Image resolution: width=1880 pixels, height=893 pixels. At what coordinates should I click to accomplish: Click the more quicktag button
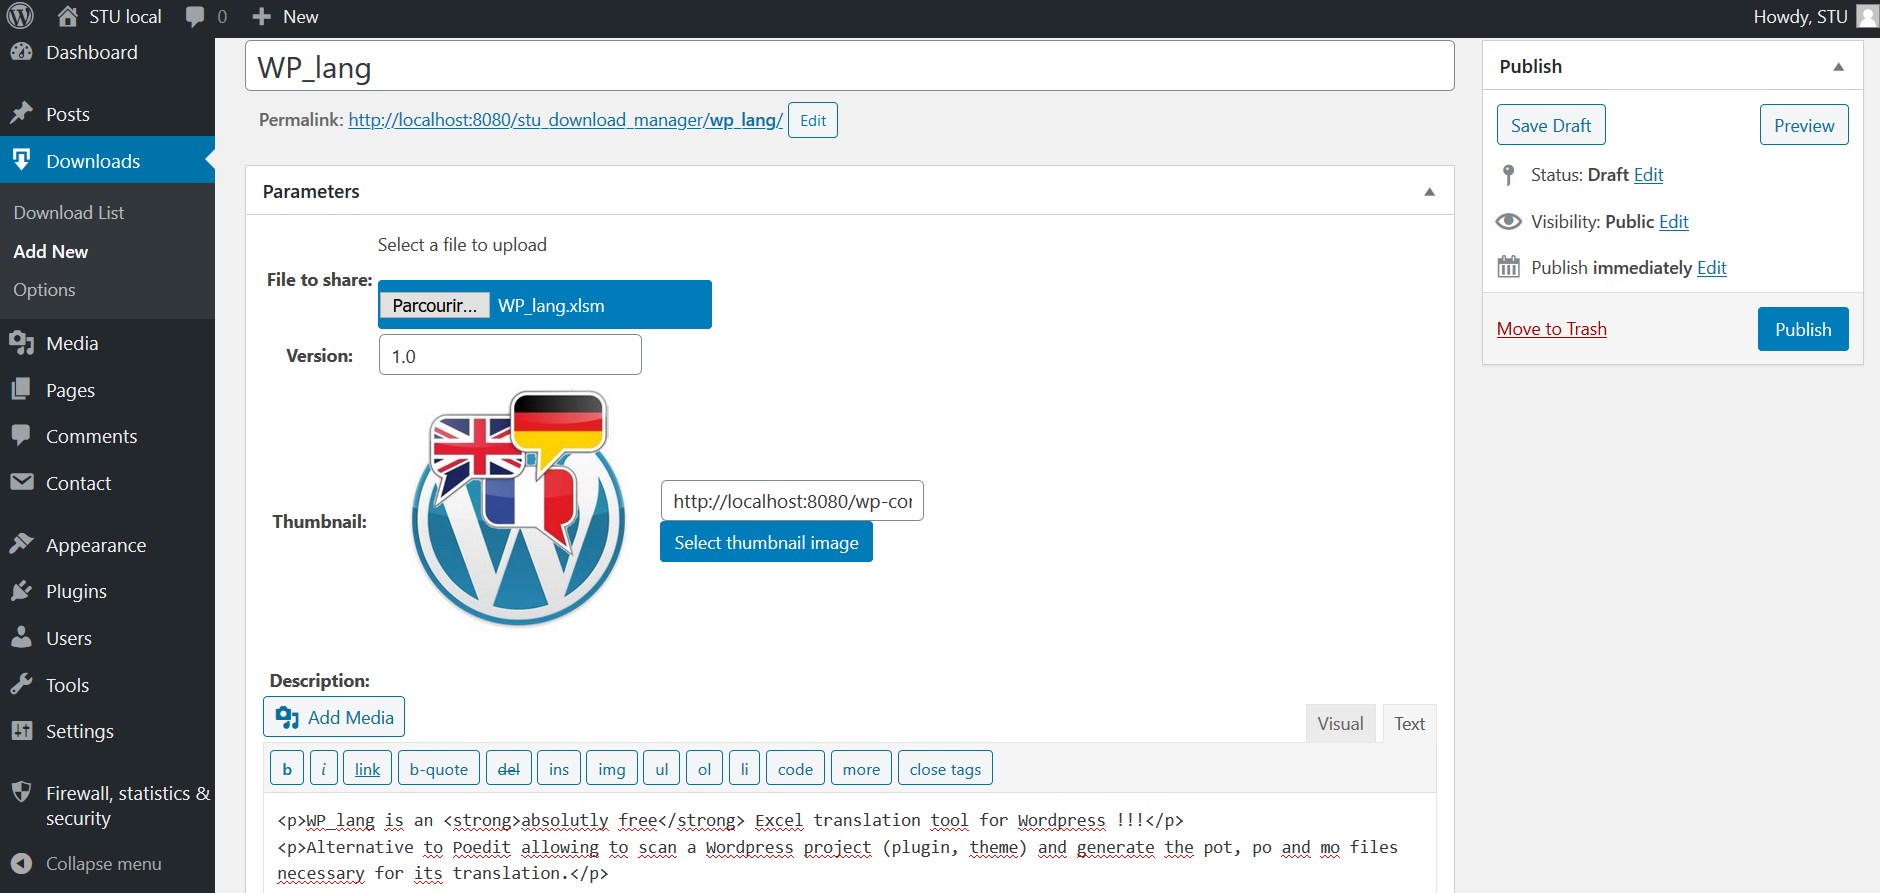coord(861,769)
